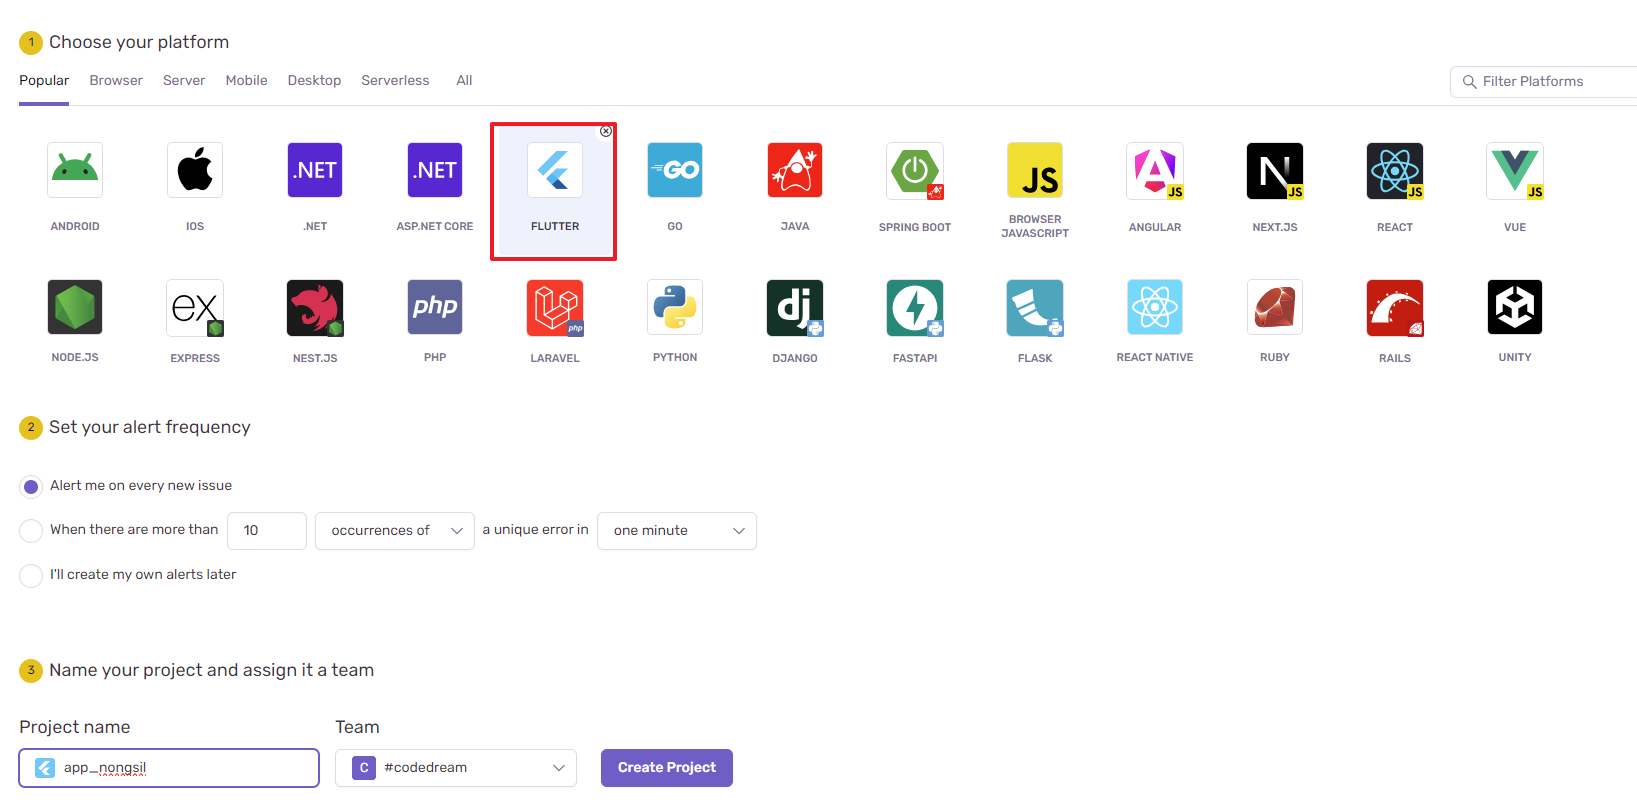Switch to the Mobile tab

pos(246,81)
